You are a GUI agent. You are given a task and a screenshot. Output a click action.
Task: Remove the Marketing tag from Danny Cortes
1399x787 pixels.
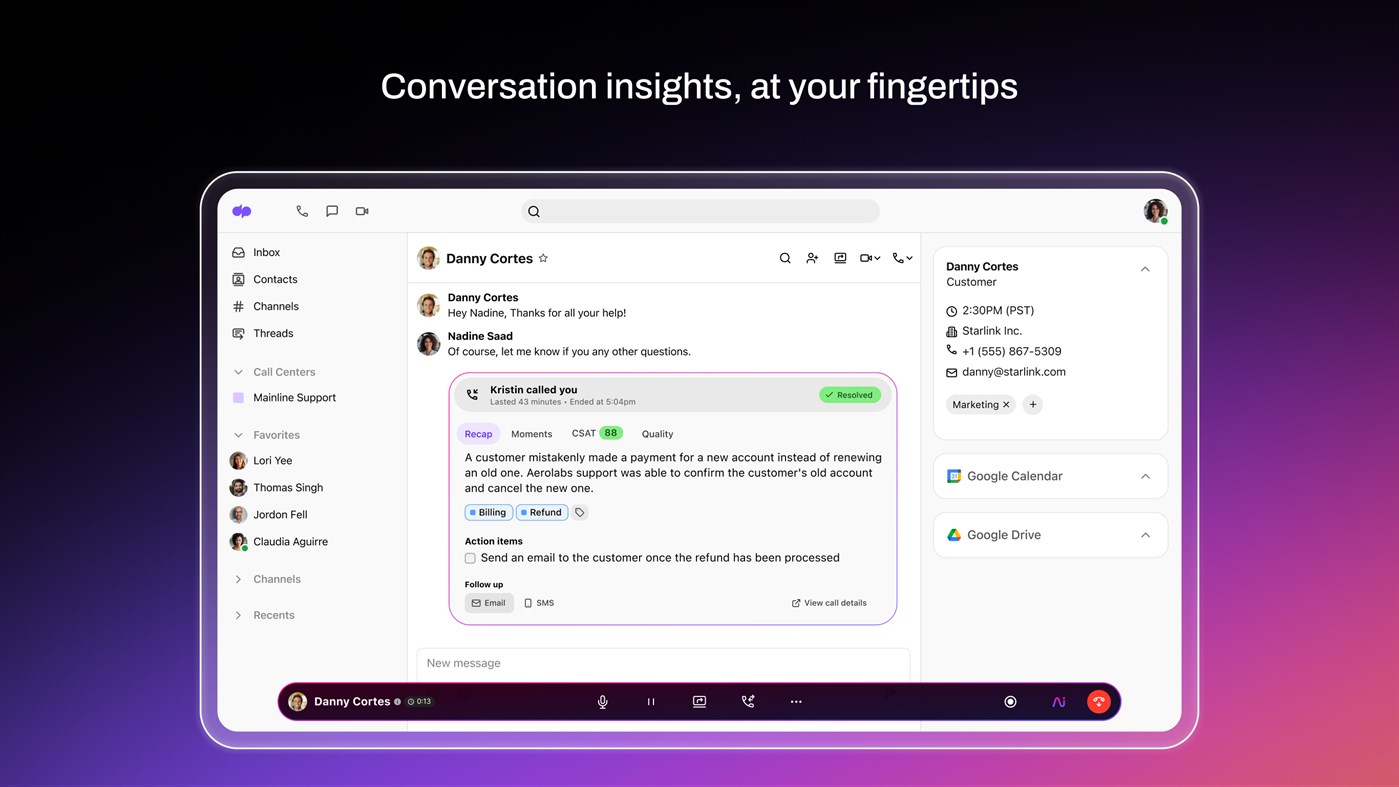[1006, 404]
